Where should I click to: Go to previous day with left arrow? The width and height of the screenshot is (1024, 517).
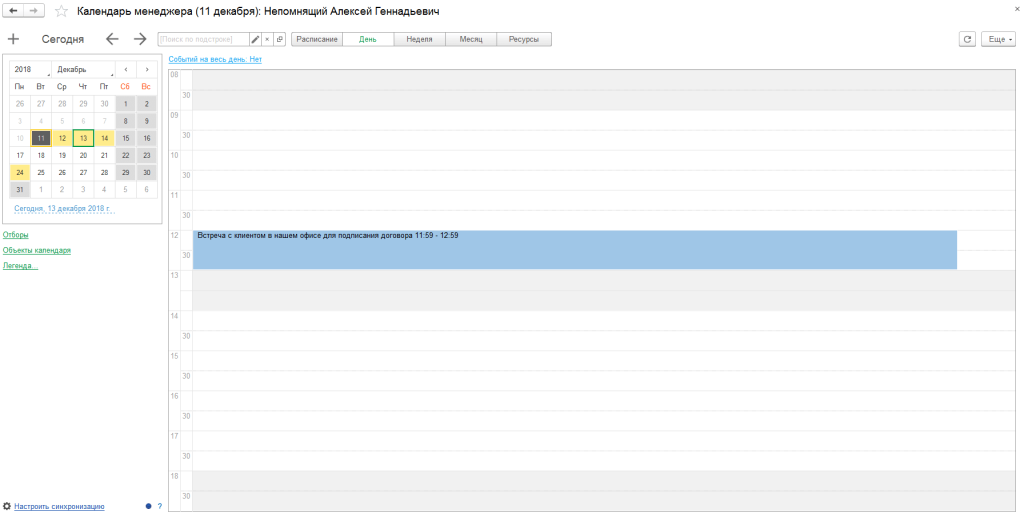pos(112,39)
